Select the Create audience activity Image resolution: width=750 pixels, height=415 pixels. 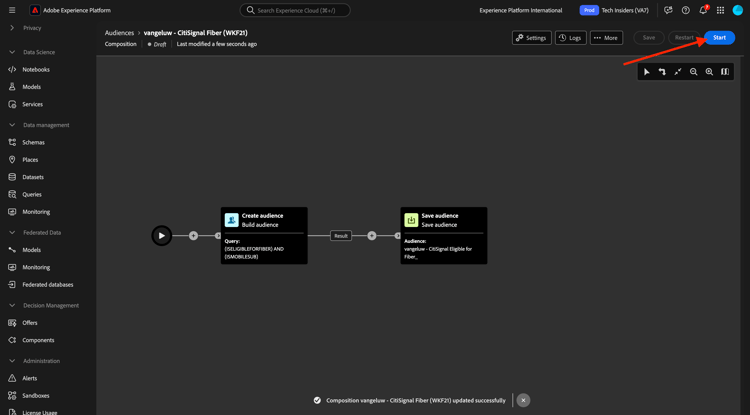pyautogui.click(x=264, y=236)
